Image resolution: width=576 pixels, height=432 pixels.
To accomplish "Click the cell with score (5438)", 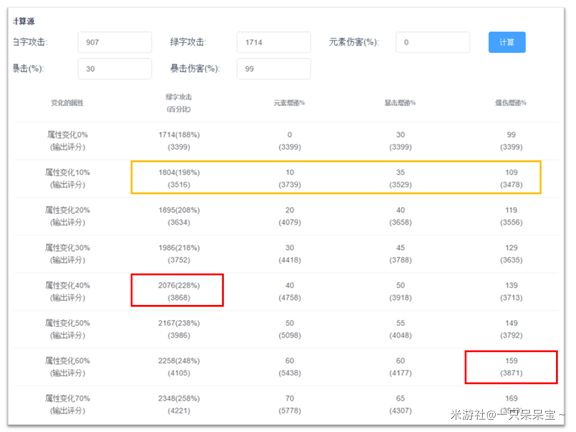I will tap(290, 367).
